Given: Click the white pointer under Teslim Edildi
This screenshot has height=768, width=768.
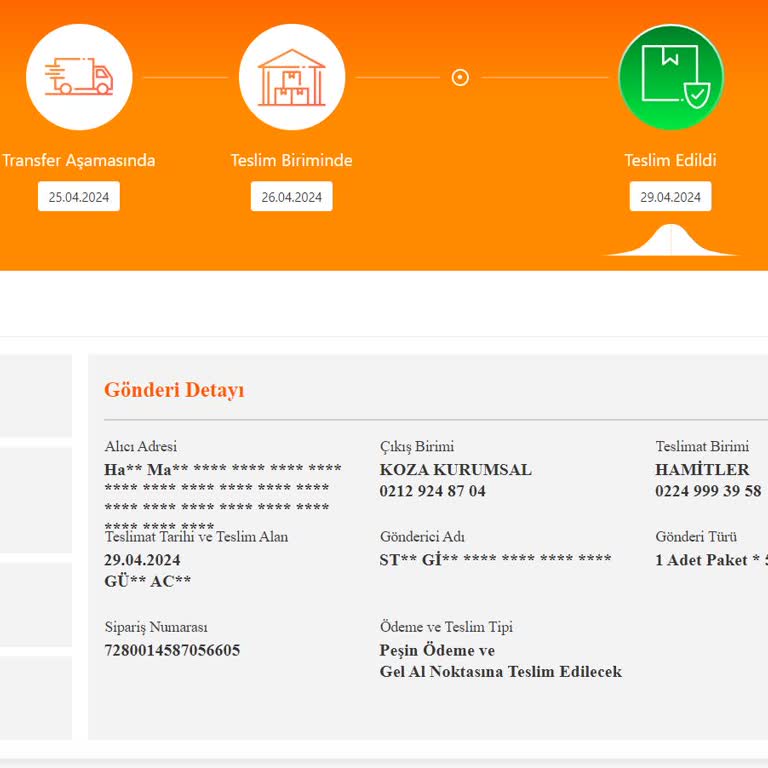Looking at the screenshot, I should (x=670, y=242).
